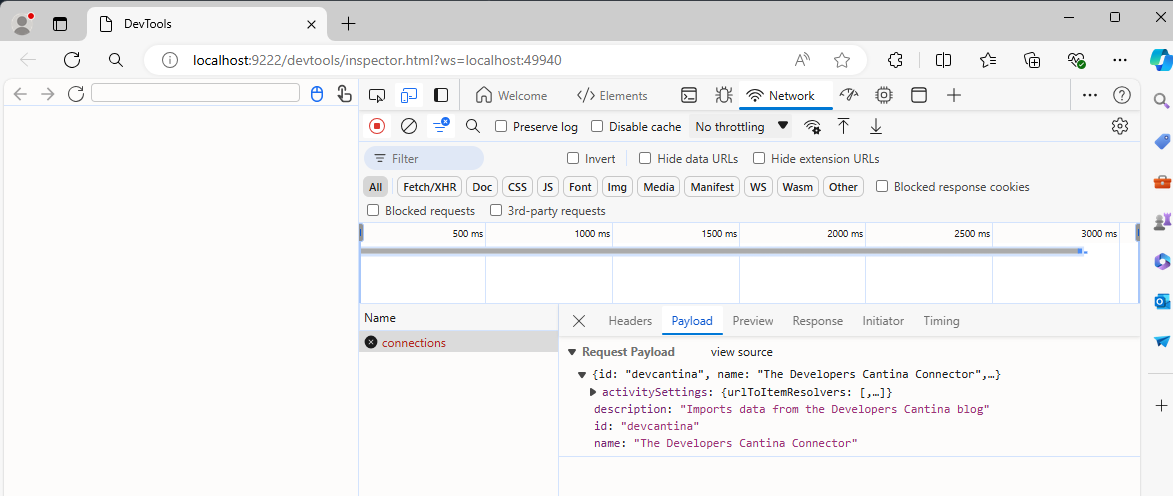Switch to the Preview tab
Viewport: 1173px width, 496px height.
pyautogui.click(x=753, y=321)
